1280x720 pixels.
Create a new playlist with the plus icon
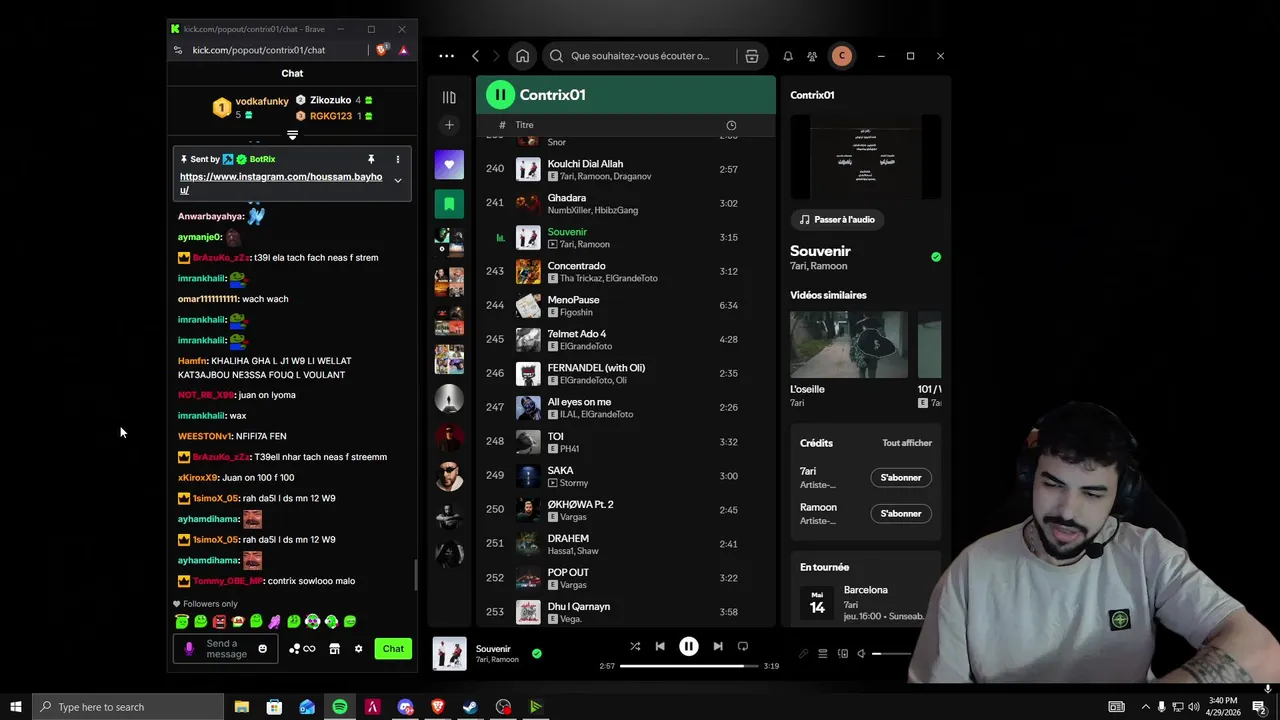[x=449, y=125]
